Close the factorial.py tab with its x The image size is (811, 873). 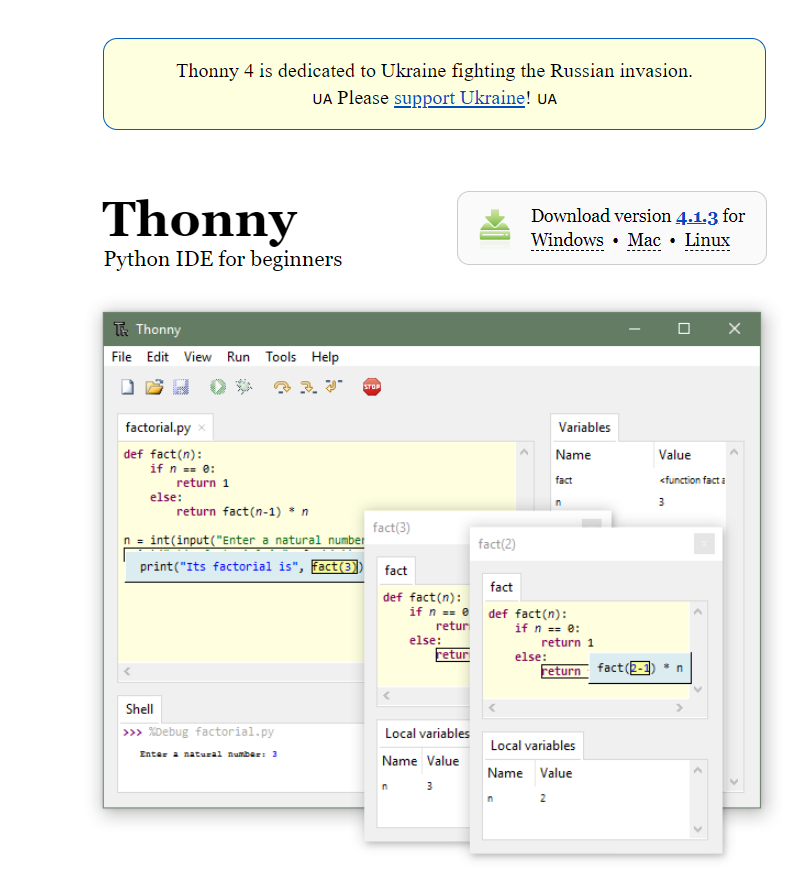[x=202, y=428]
